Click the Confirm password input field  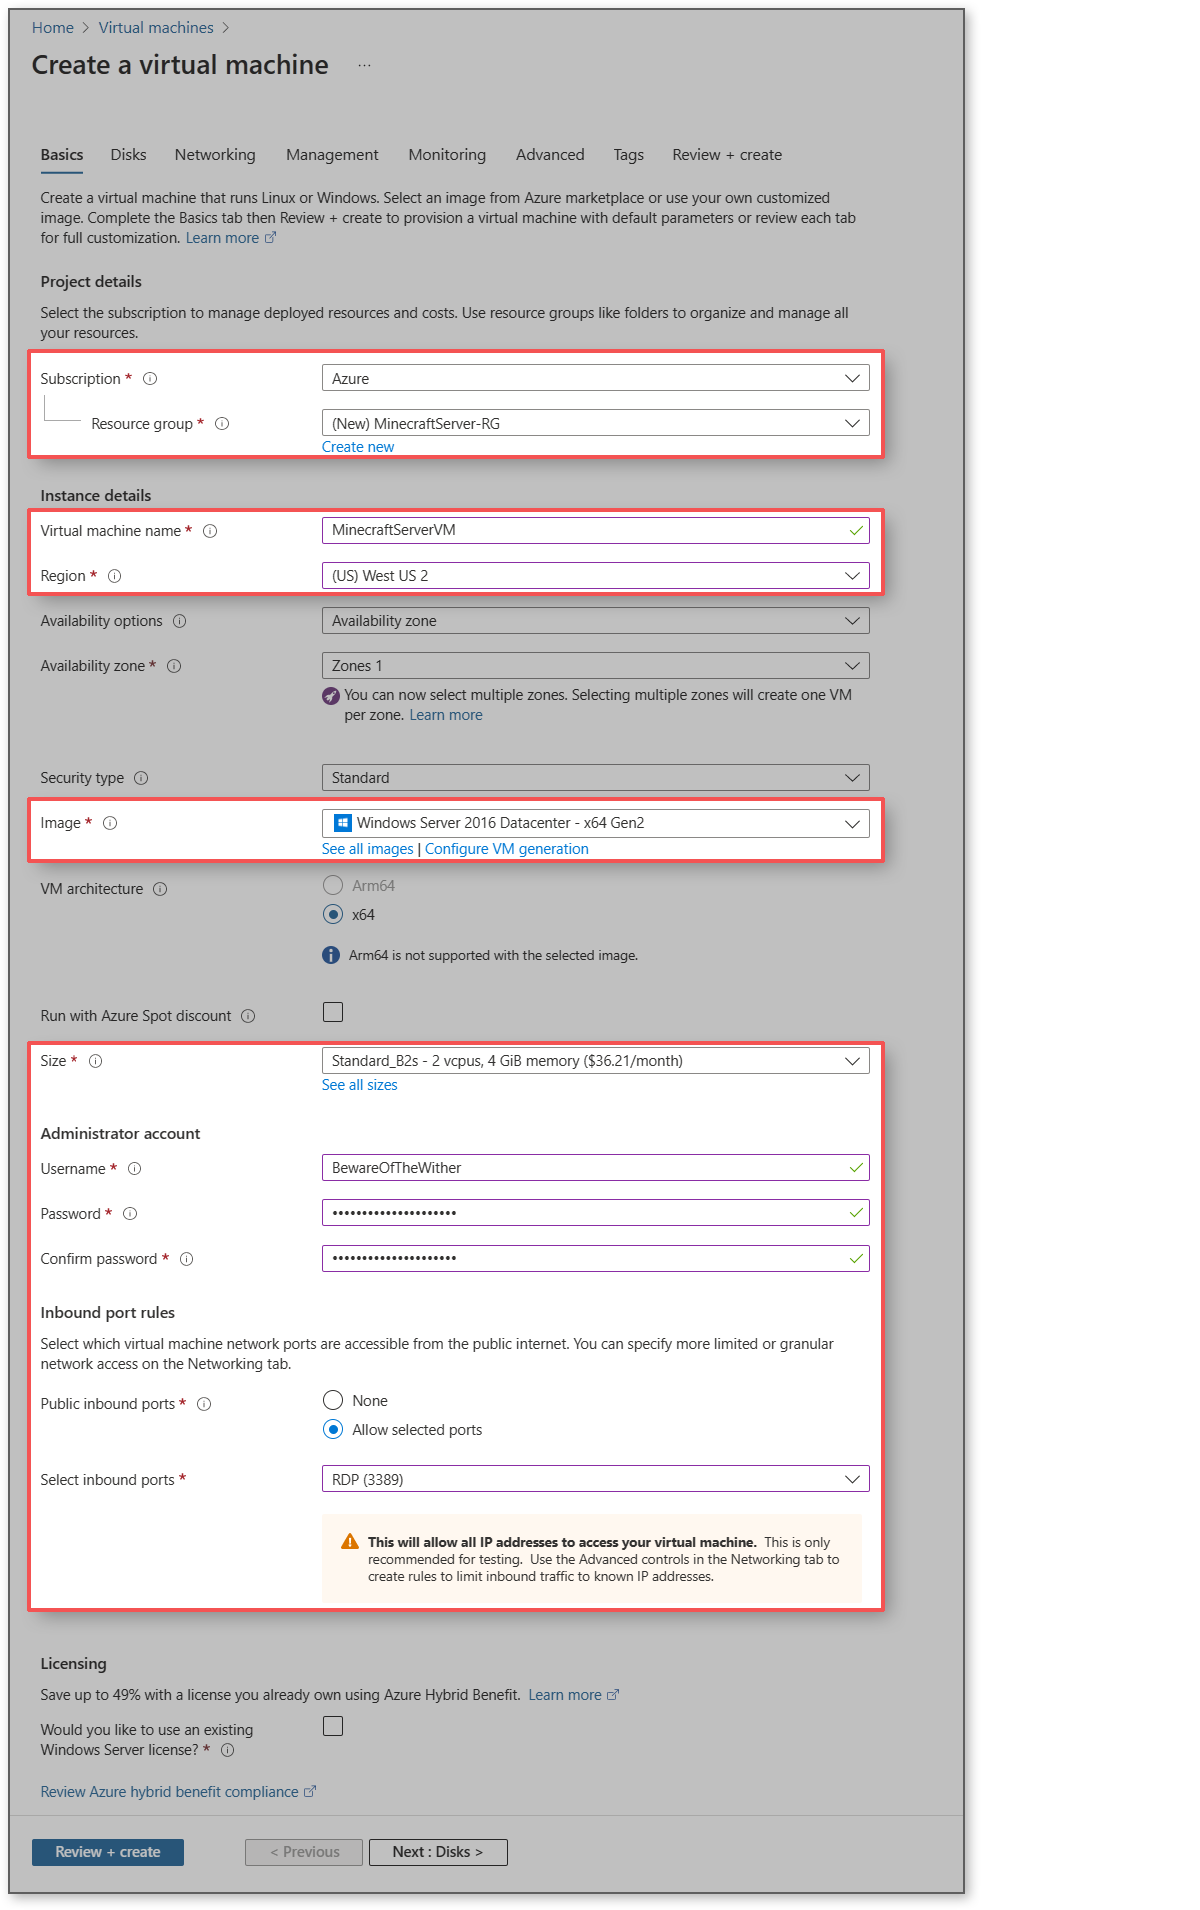pyautogui.click(x=596, y=1258)
